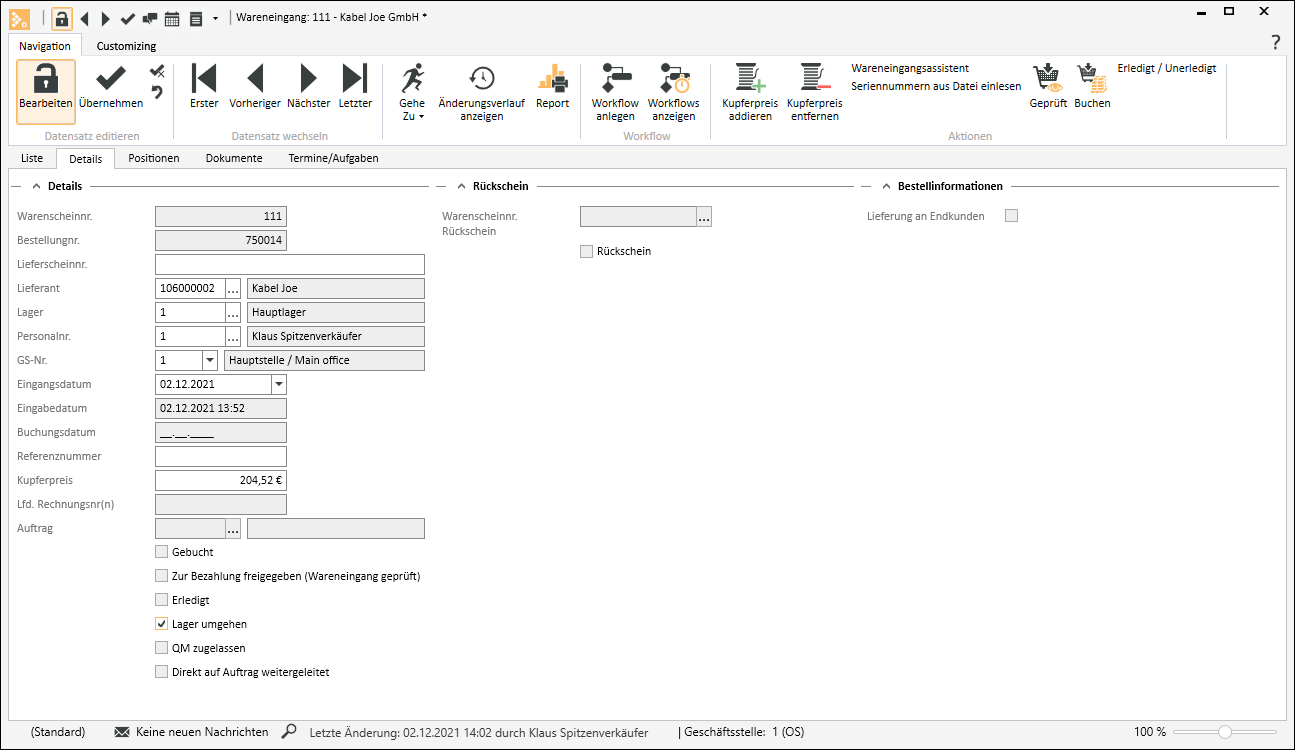This screenshot has width=1295, height=750.
Task: Open Auftrag lookup ellipsis button
Action: point(233,528)
